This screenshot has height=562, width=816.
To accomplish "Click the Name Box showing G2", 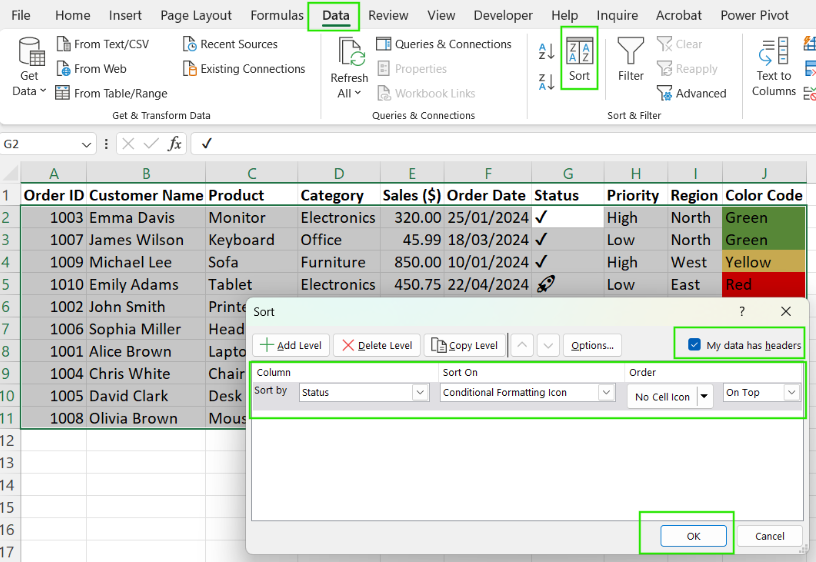I will coord(40,143).
